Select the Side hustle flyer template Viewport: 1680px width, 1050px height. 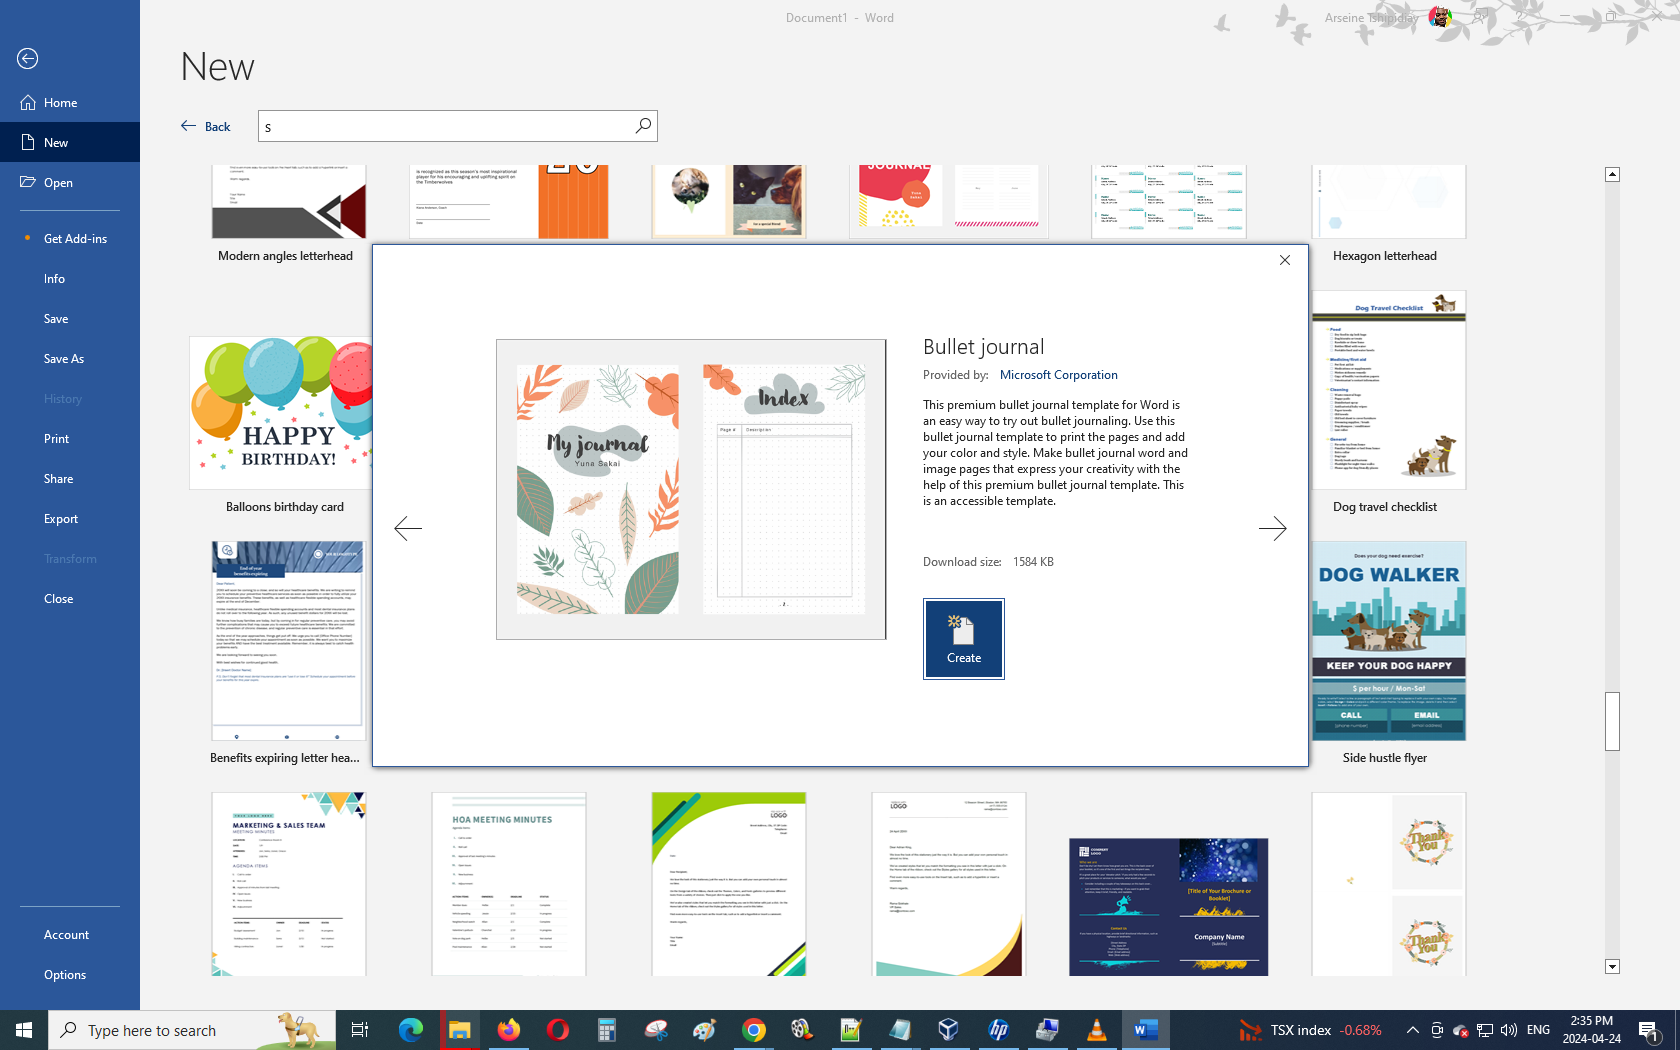pos(1388,641)
